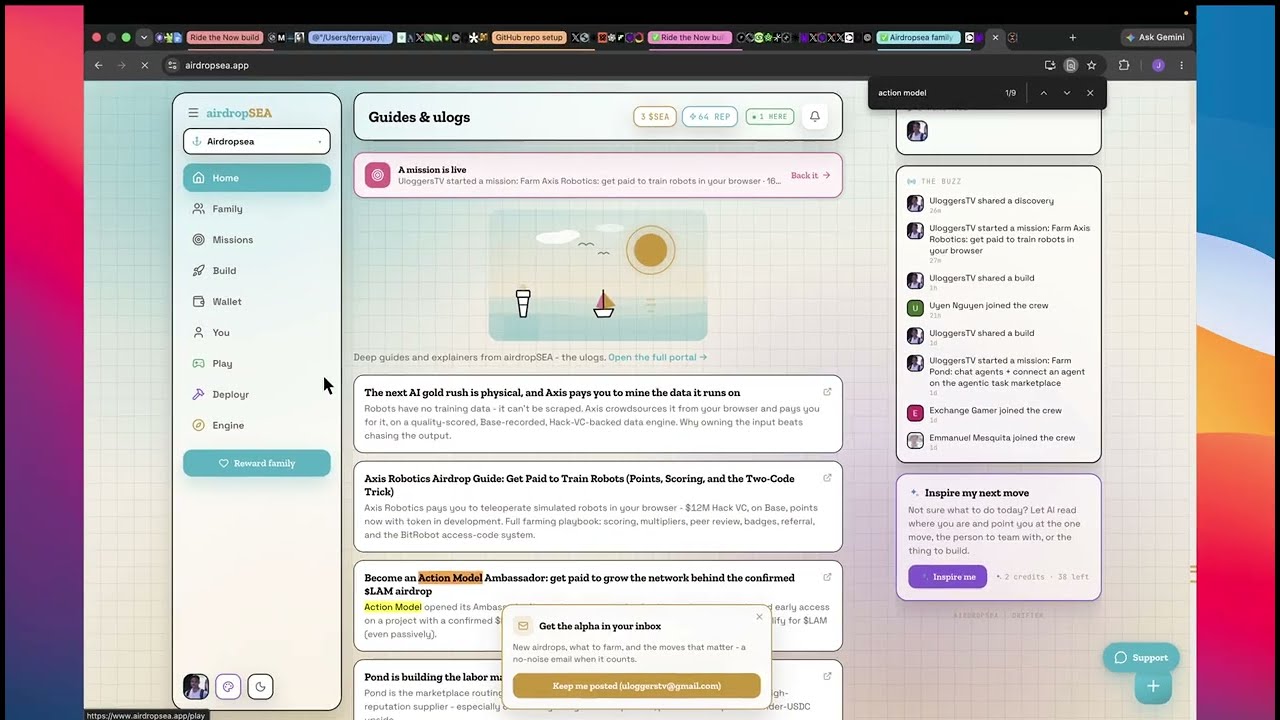Open external link for Action Model Ambassador article
This screenshot has width=1280, height=720.
click(x=827, y=577)
